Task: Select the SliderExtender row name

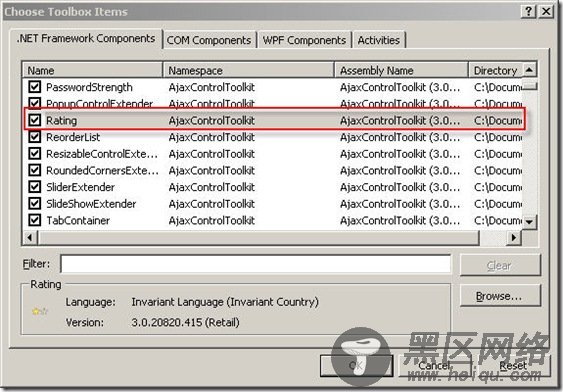Action: pos(80,187)
